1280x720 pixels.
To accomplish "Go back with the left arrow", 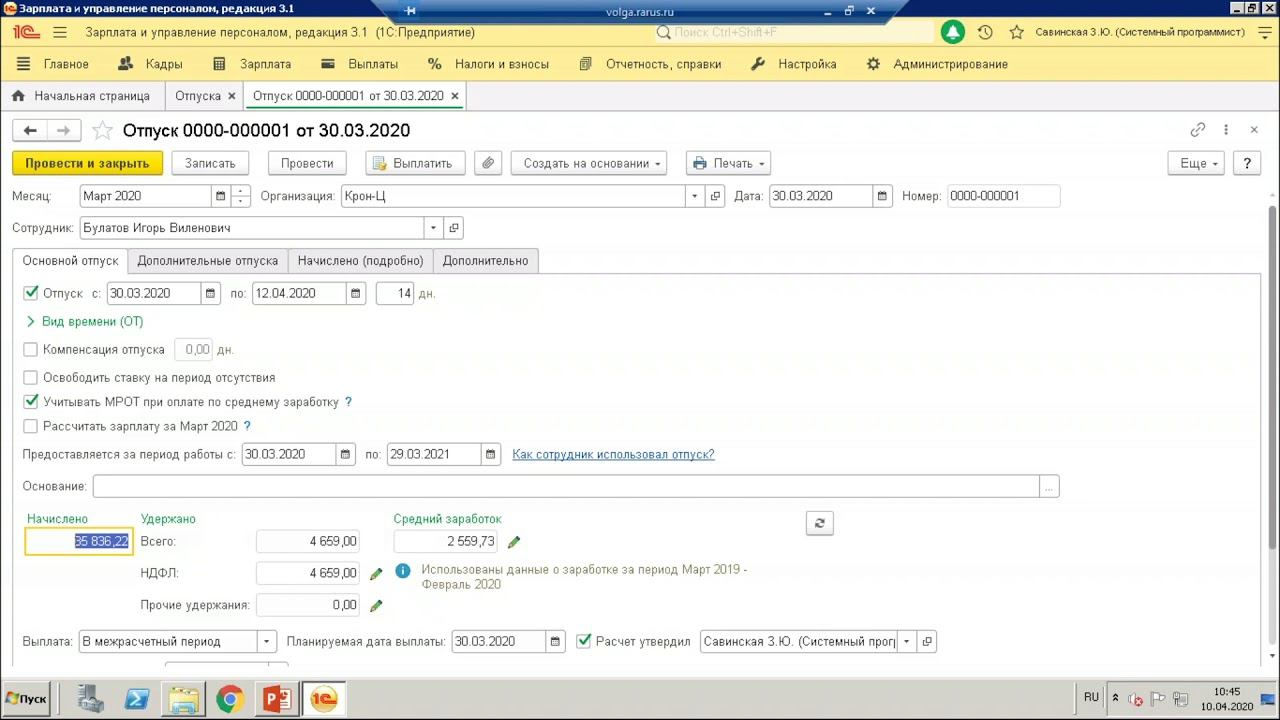I will 30,130.
